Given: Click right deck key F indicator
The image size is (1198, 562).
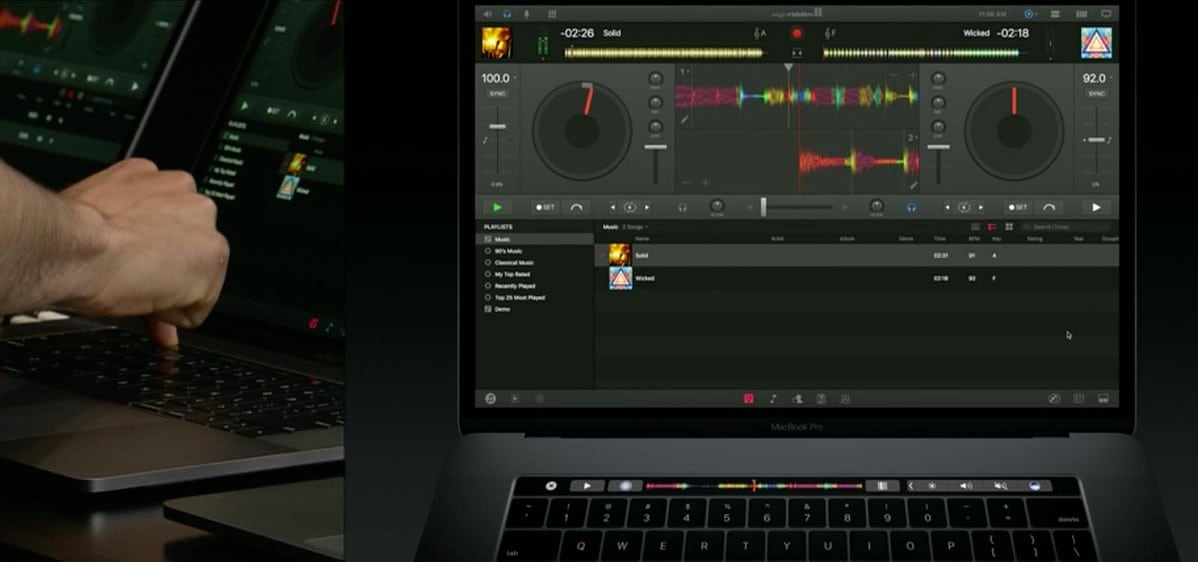Looking at the screenshot, I should point(831,33).
